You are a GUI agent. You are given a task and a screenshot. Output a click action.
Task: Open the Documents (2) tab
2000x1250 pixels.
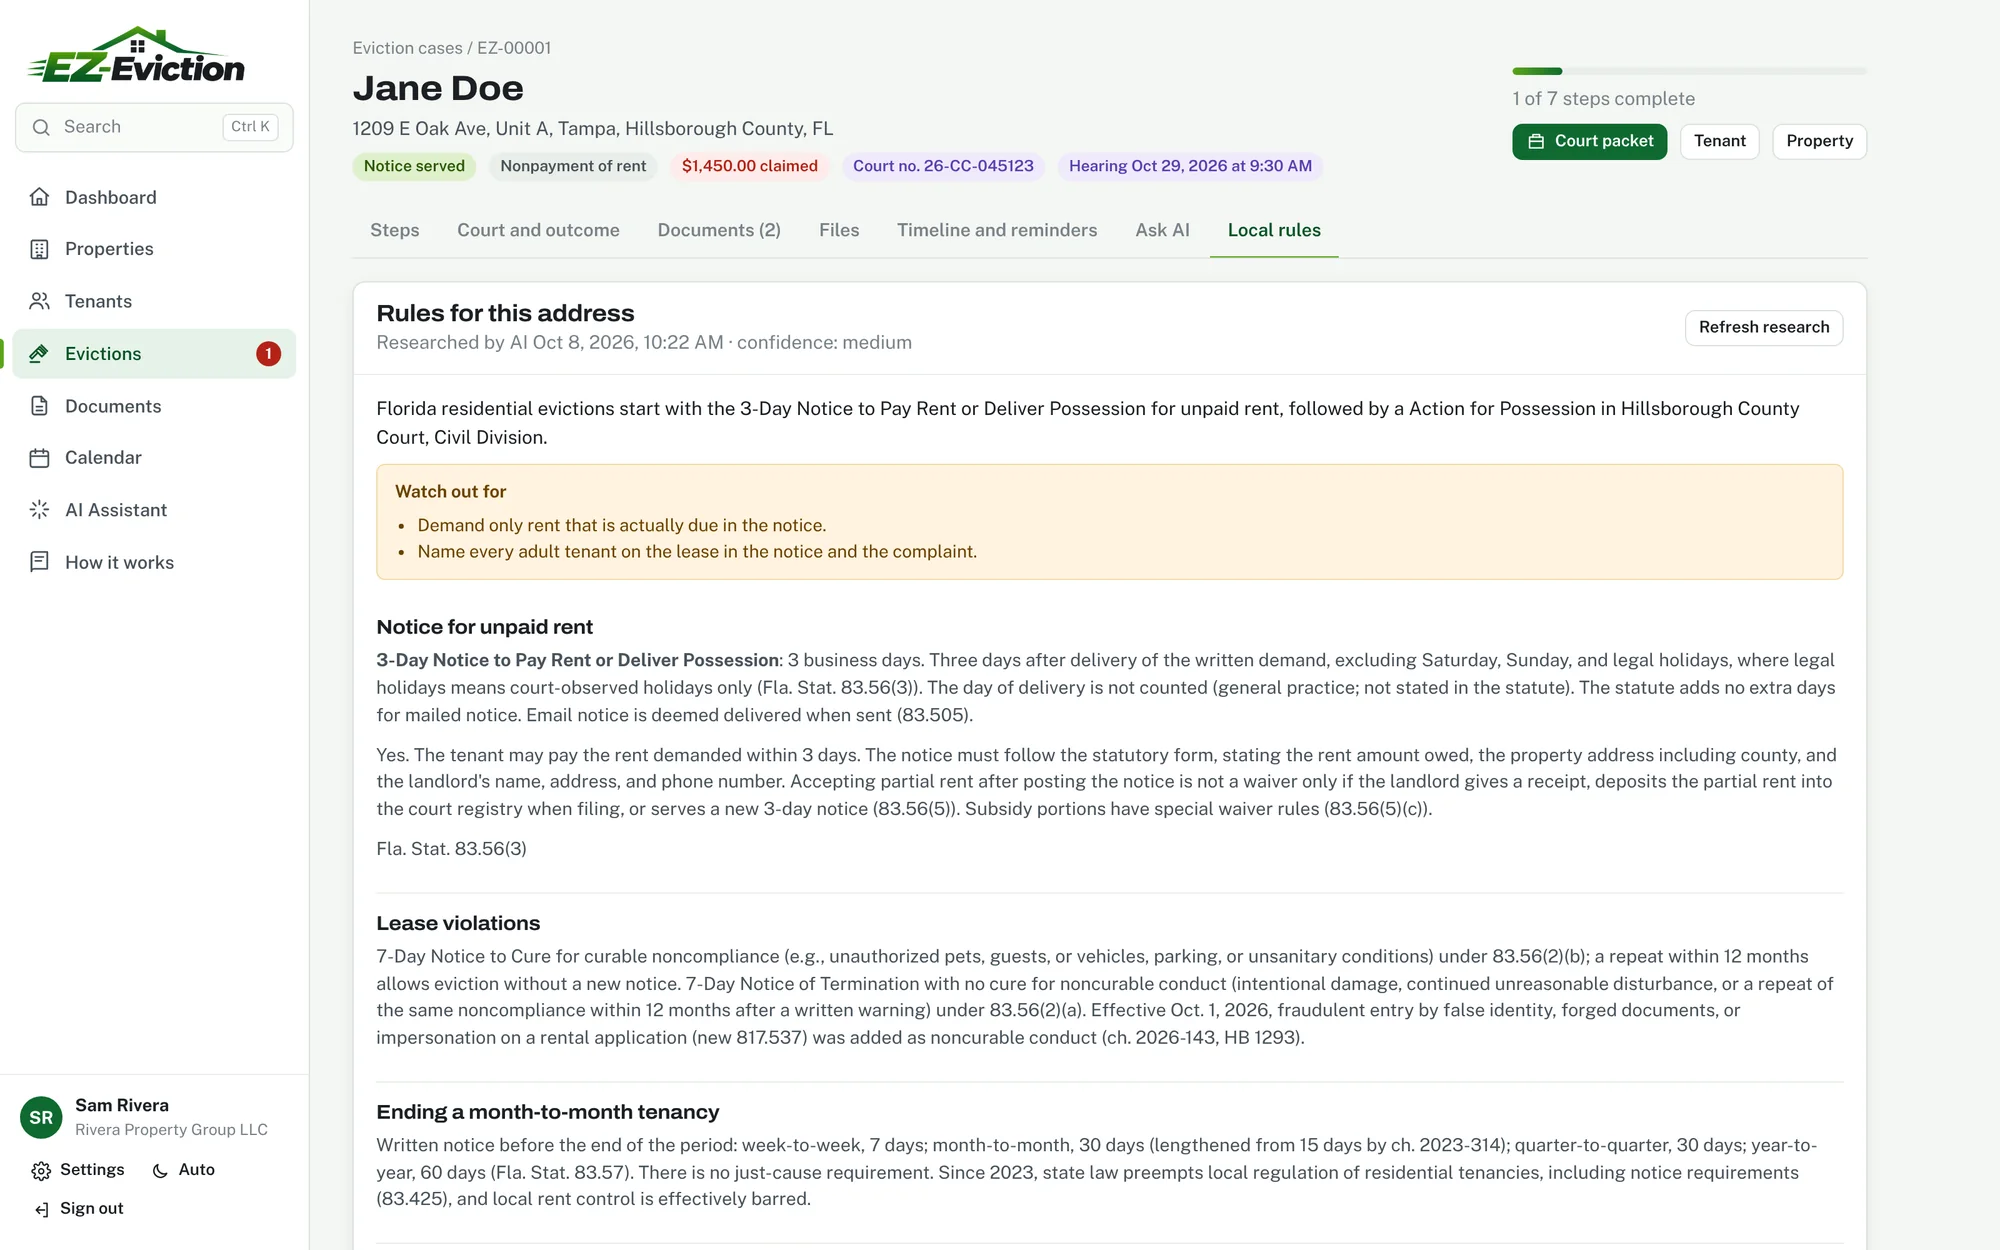tap(719, 230)
